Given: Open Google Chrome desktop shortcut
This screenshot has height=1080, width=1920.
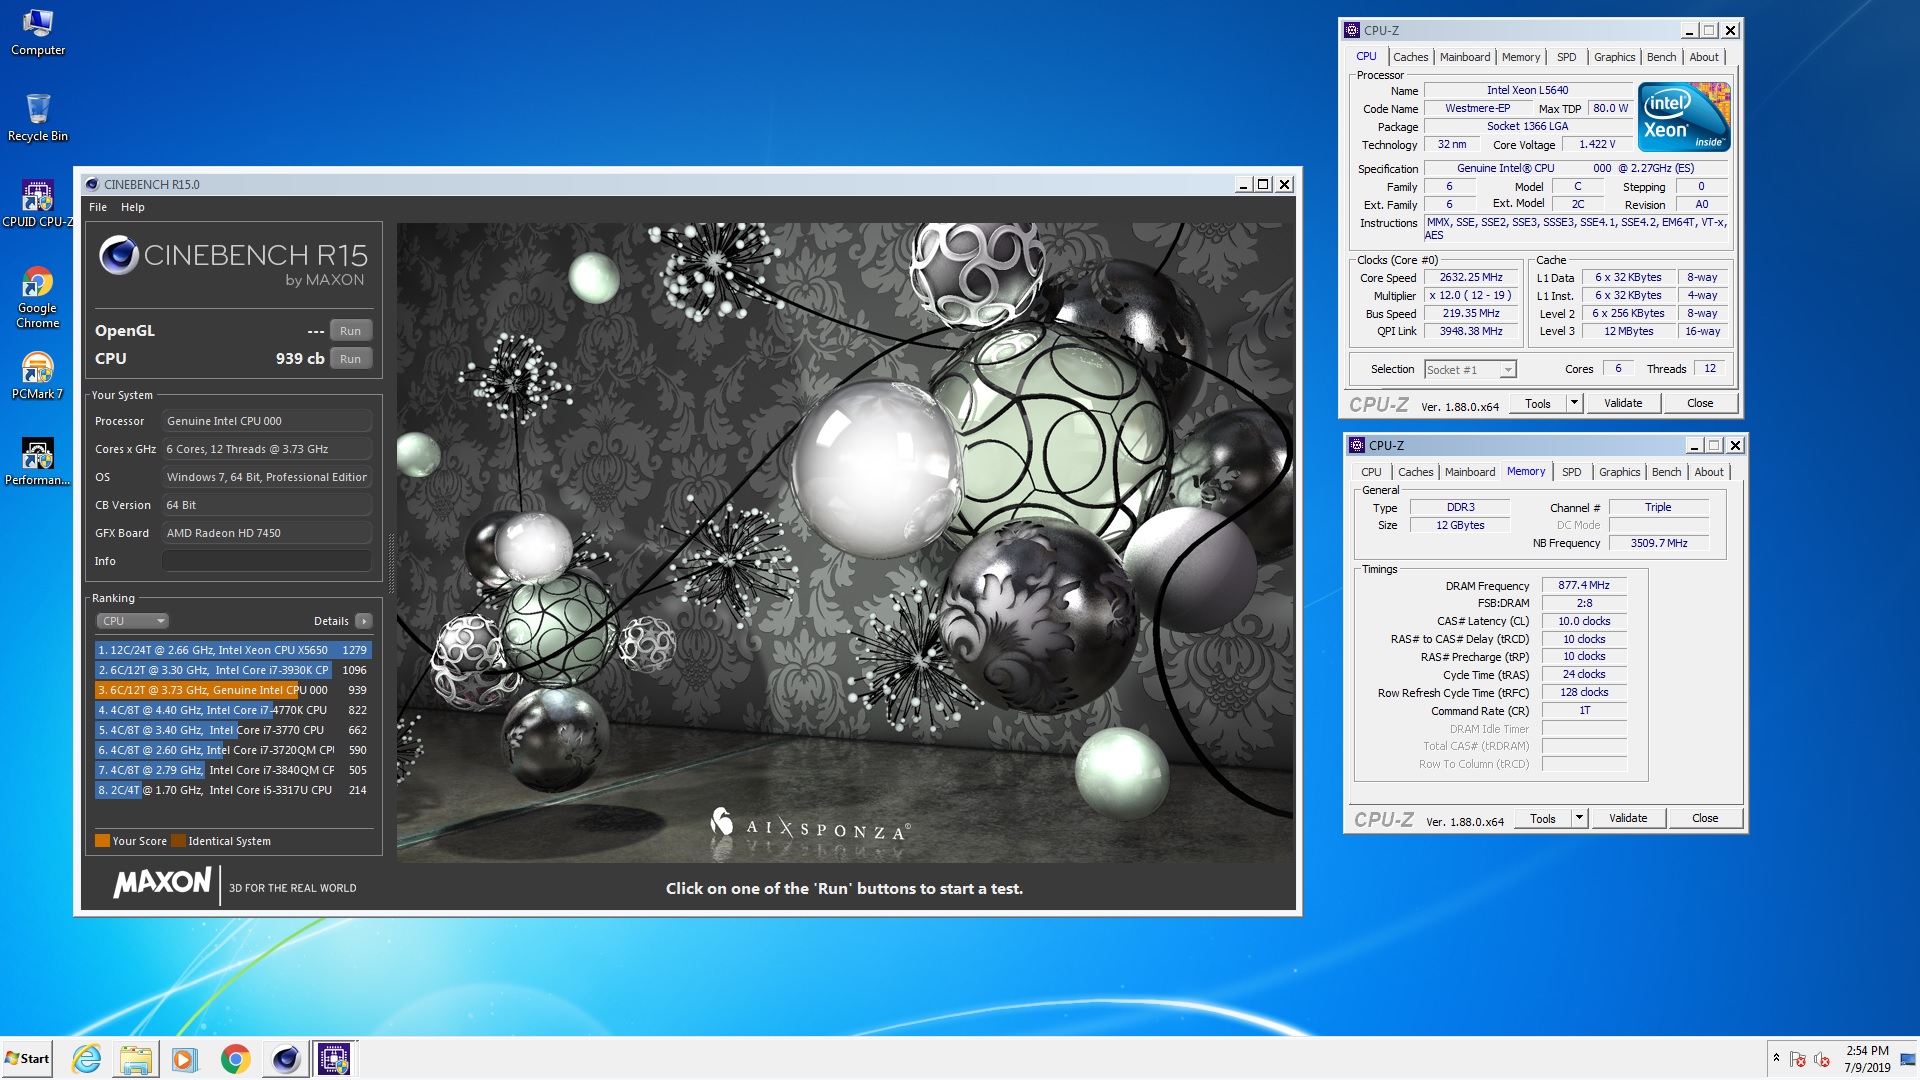Looking at the screenshot, I should click(x=37, y=297).
